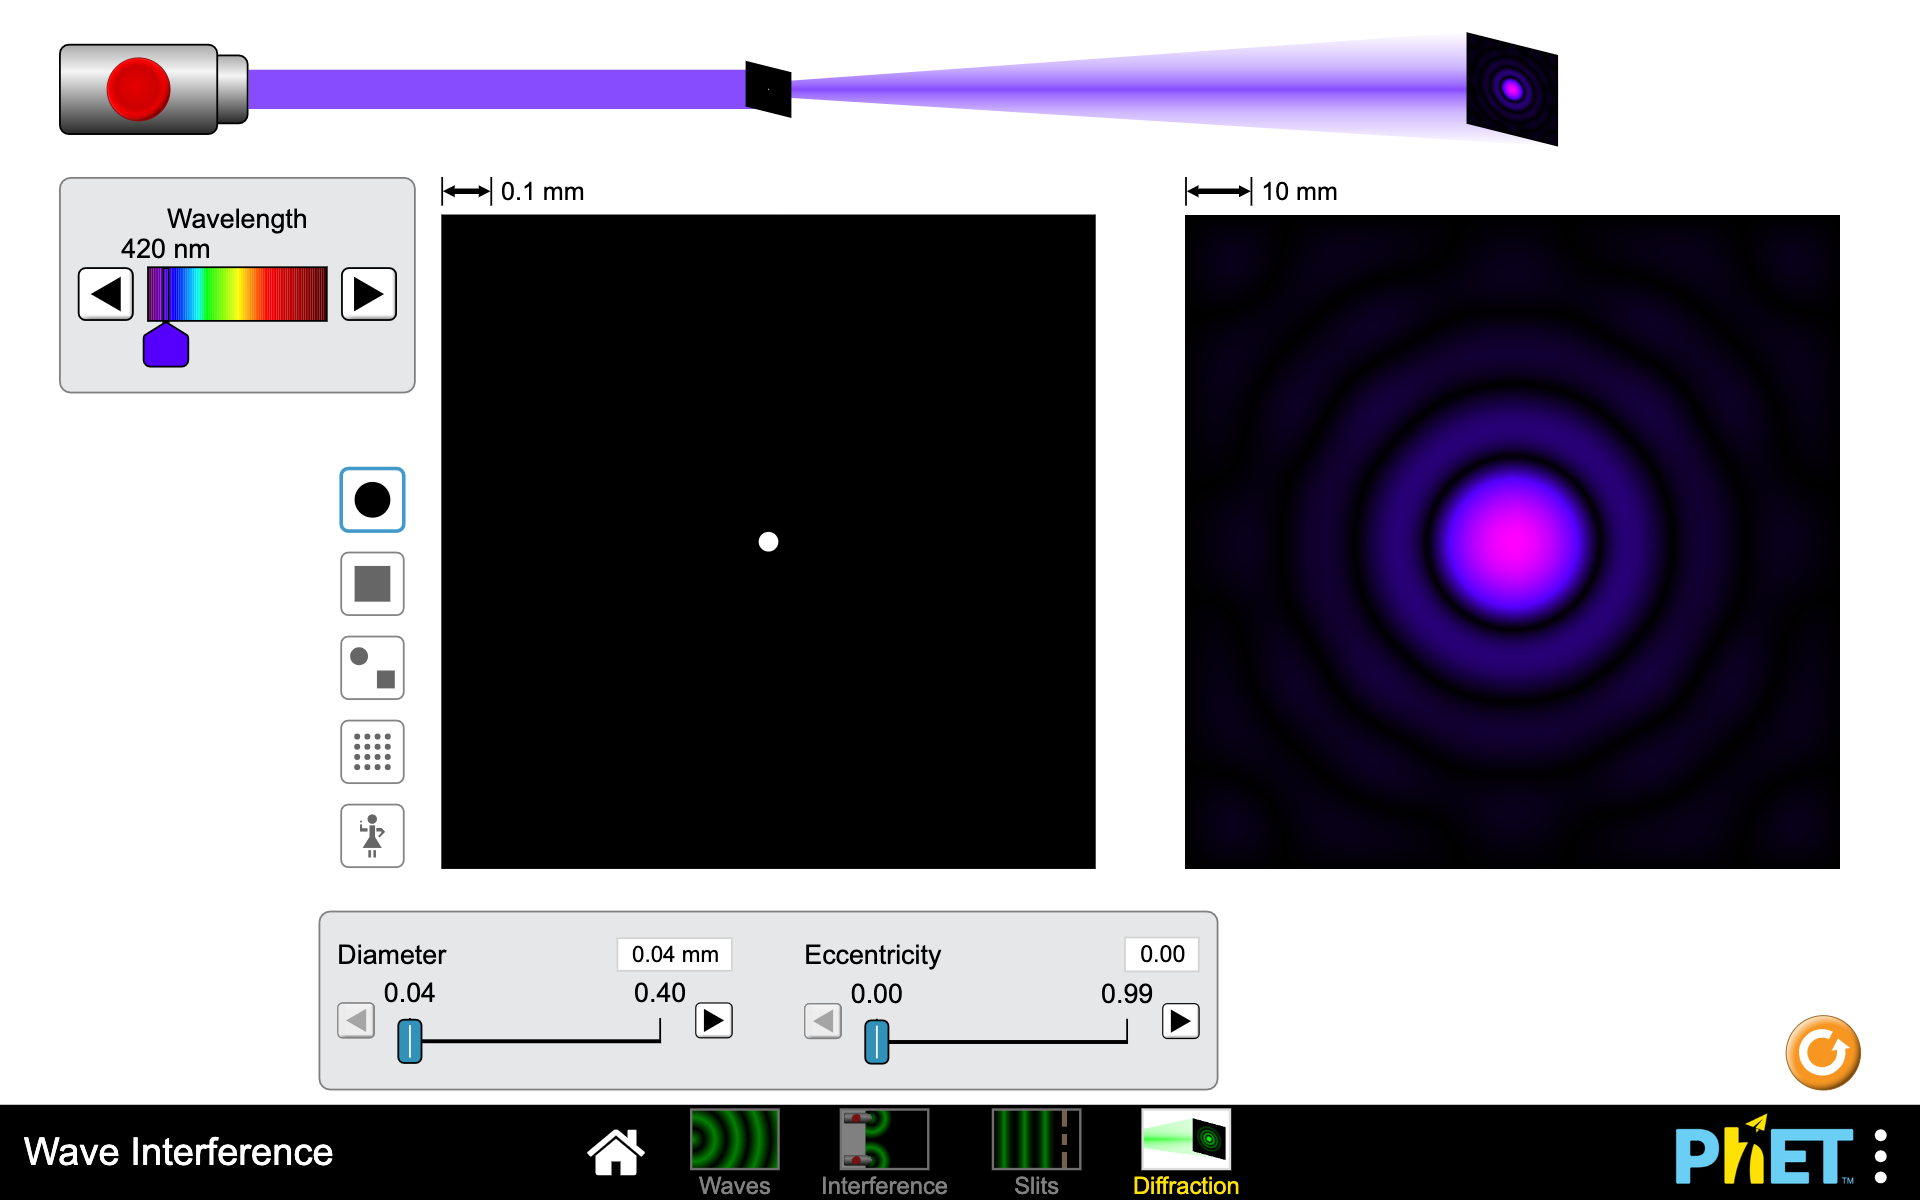Decrease wavelength with the left arrow button
The width and height of the screenshot is (1920, 1200).
click(105, 293)
